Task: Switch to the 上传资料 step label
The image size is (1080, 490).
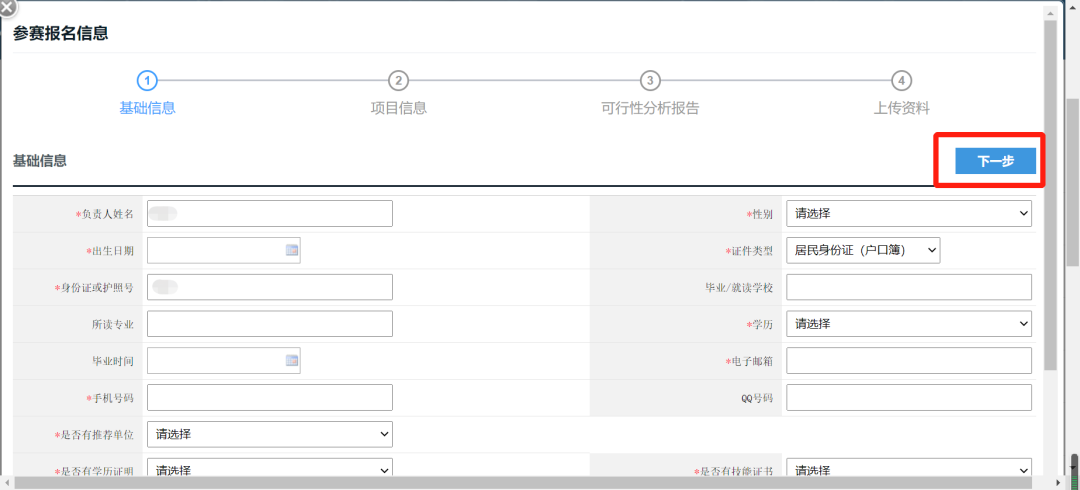Action: click(901, 108)
